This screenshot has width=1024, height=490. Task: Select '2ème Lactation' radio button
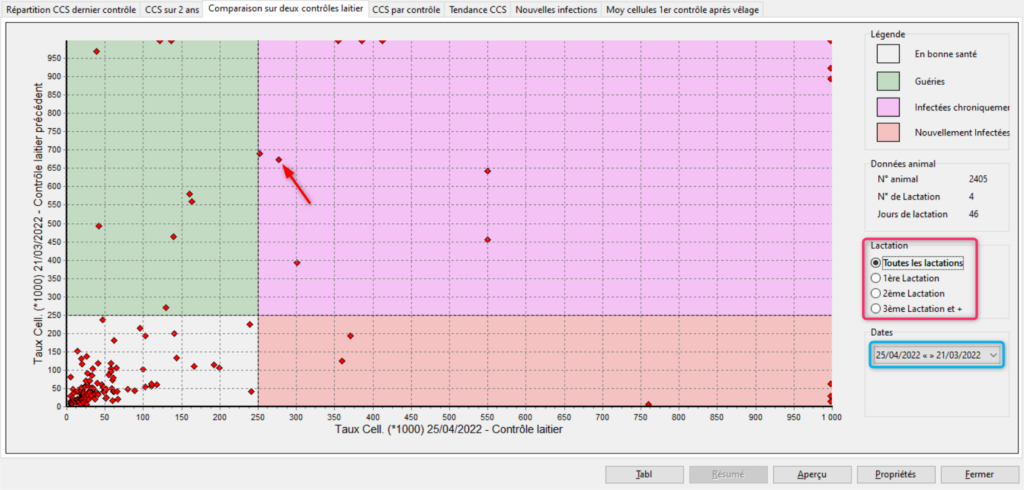point(877,294)
